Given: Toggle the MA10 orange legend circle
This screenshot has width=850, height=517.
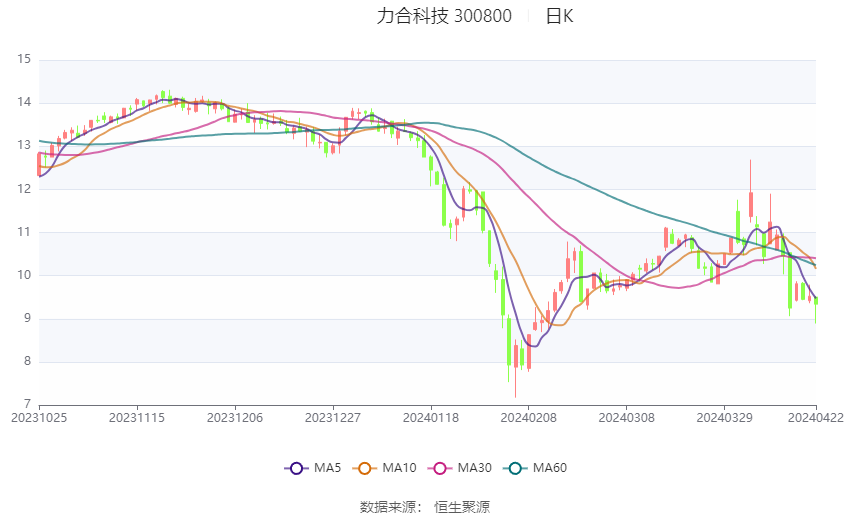Looking at the screenshot, I should [364, 468].
